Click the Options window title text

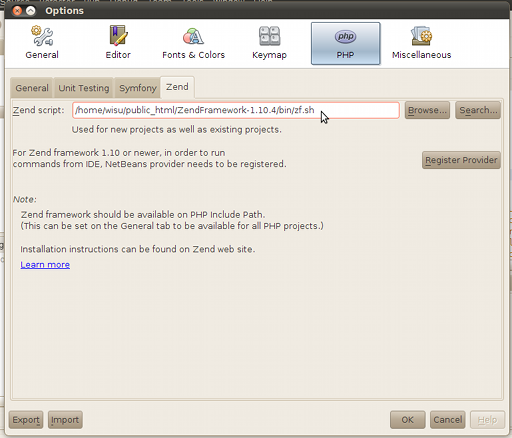[x=64, y=11]
